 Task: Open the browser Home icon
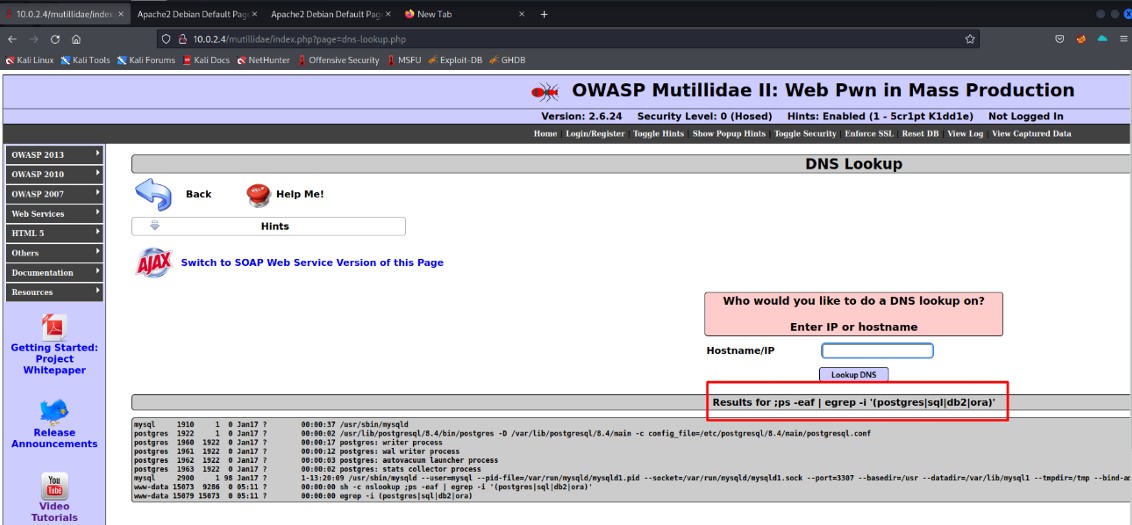(76, 39)
